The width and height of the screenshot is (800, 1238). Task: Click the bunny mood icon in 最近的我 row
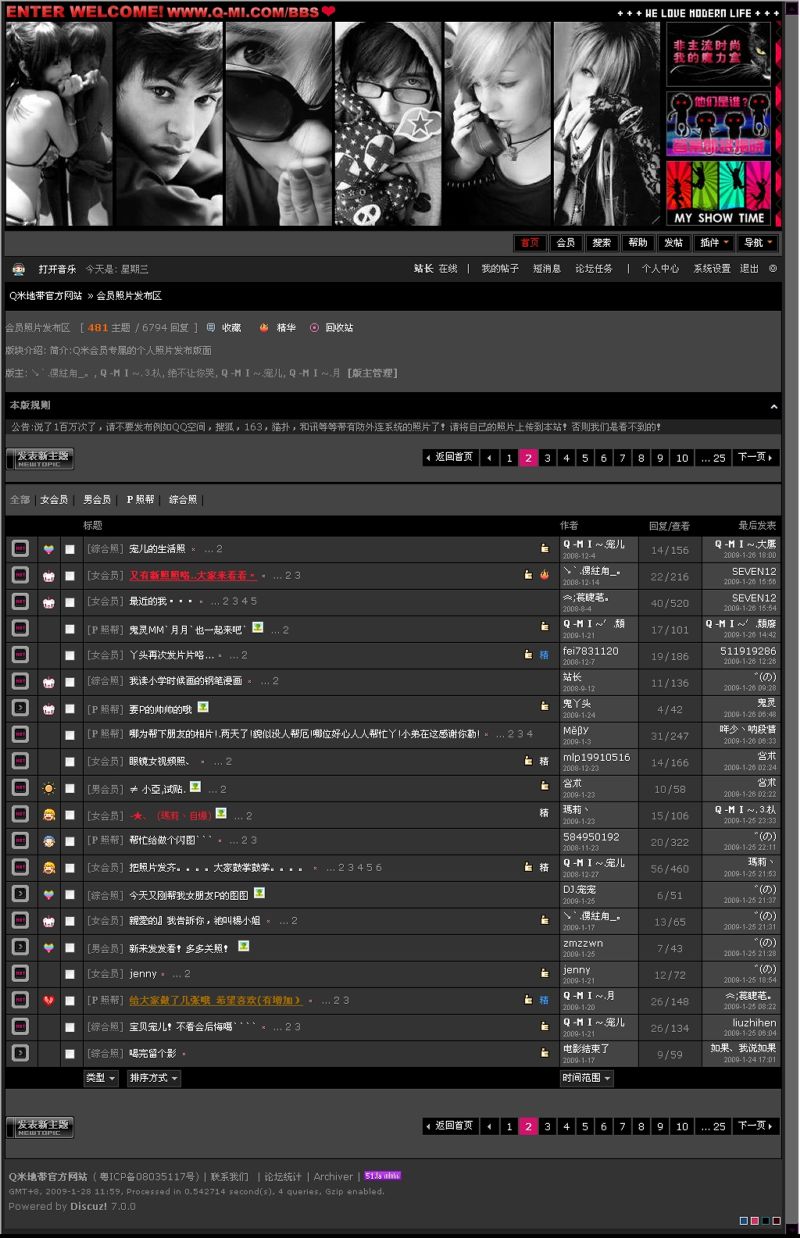pyautogui.click(x=48, y=603)
